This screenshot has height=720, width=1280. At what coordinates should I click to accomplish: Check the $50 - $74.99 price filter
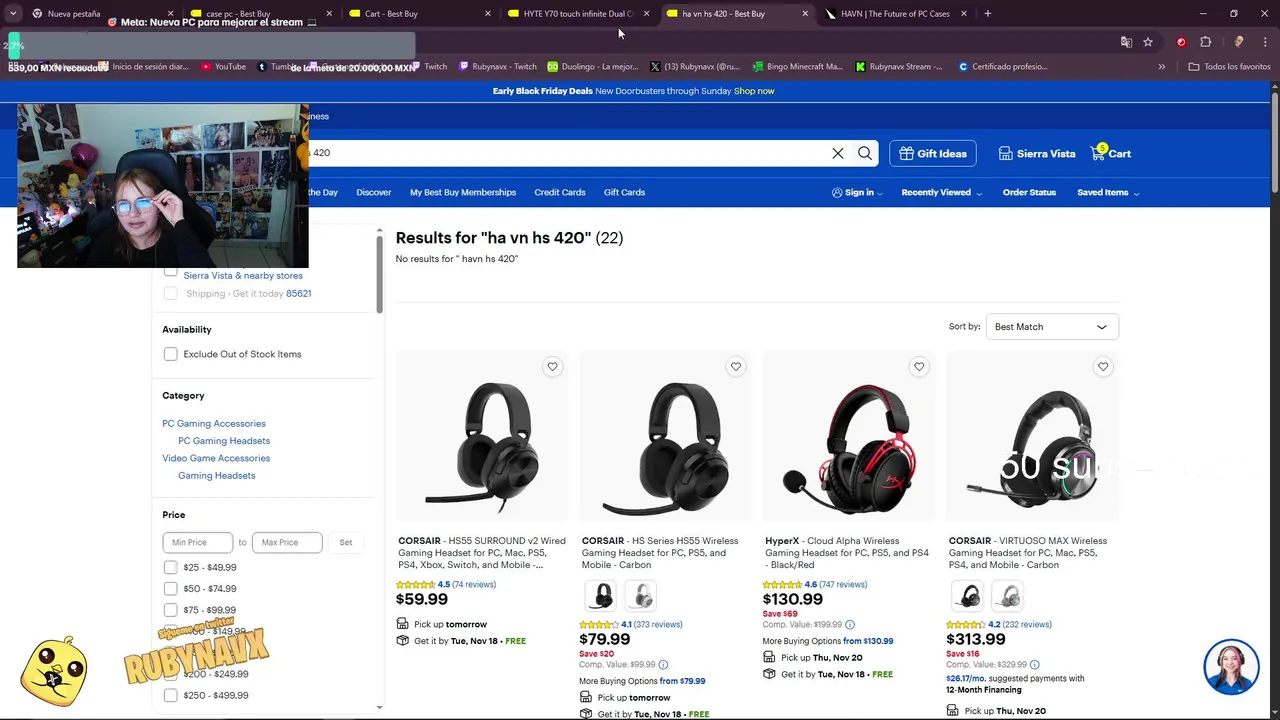[x=170, y=589]
